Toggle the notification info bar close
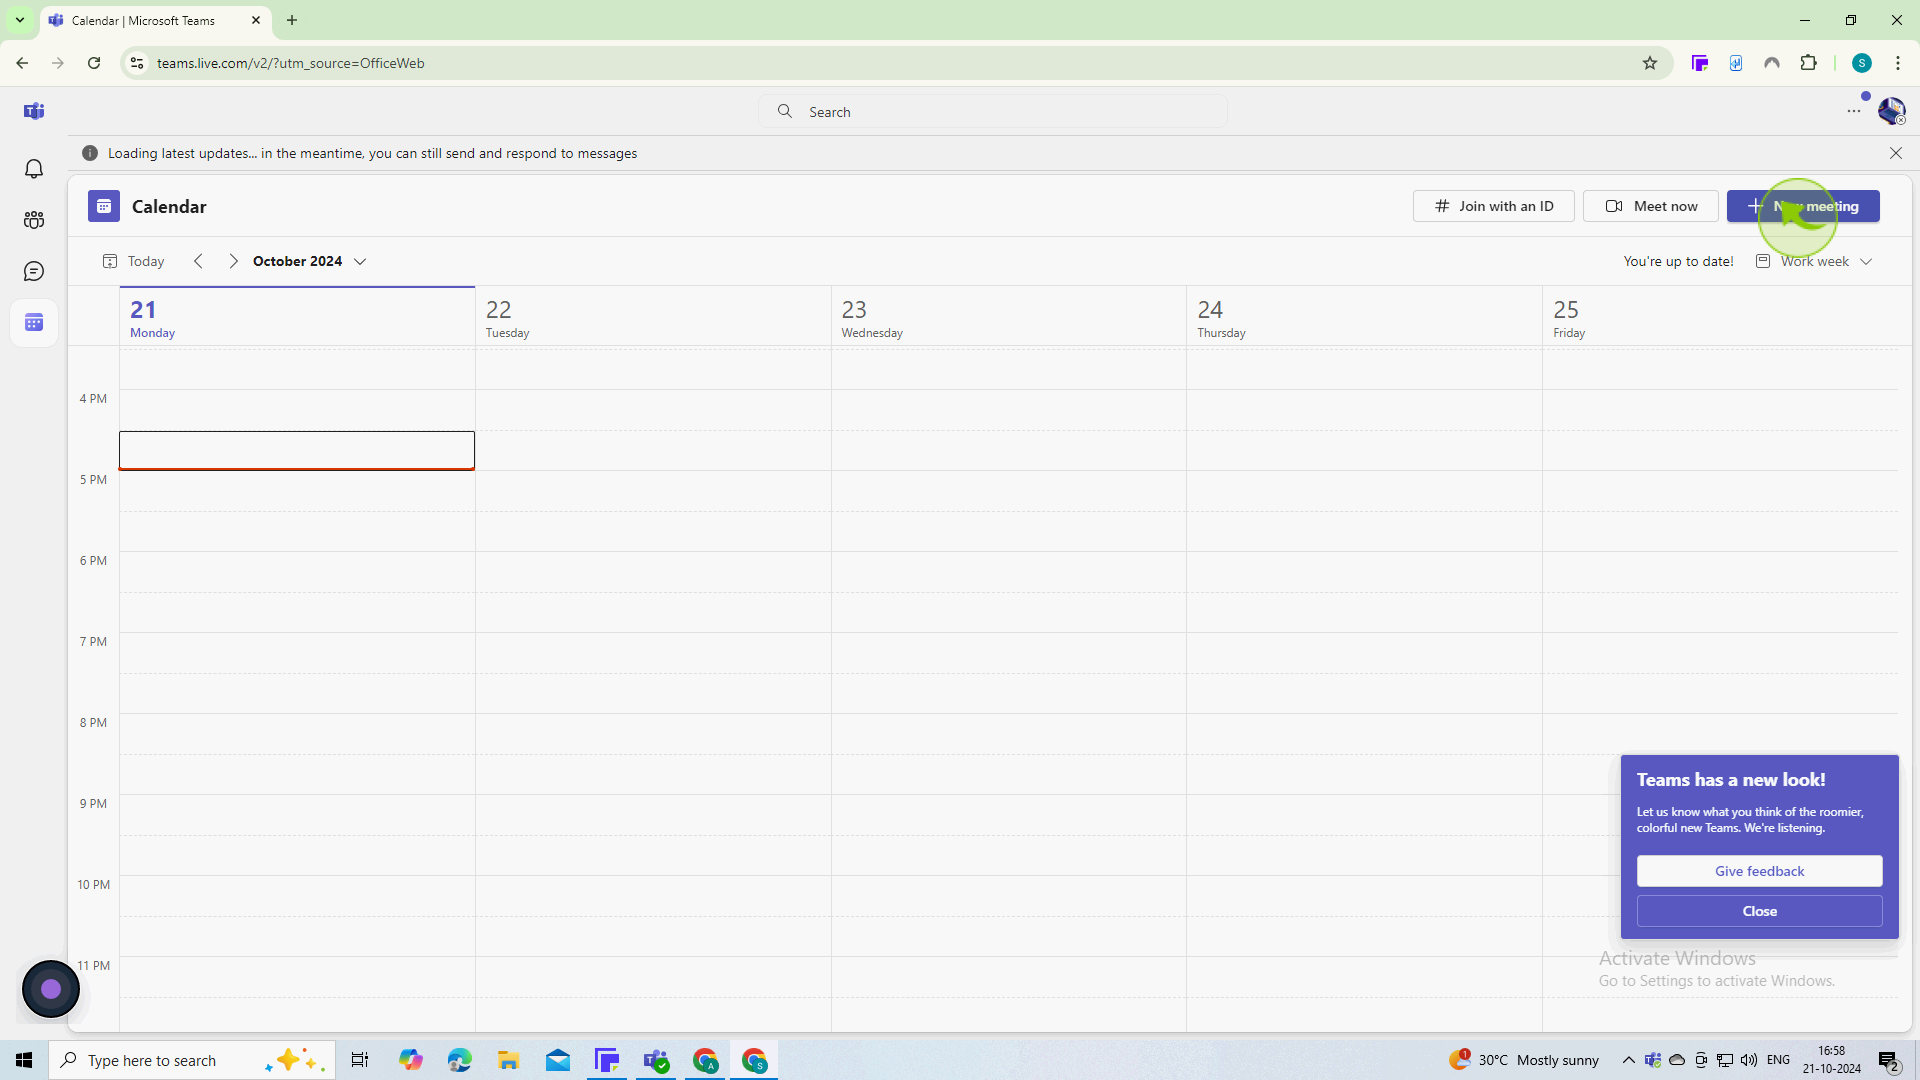The height and width of the screenshot is (1080, 1920). [x=1896, y=153]
